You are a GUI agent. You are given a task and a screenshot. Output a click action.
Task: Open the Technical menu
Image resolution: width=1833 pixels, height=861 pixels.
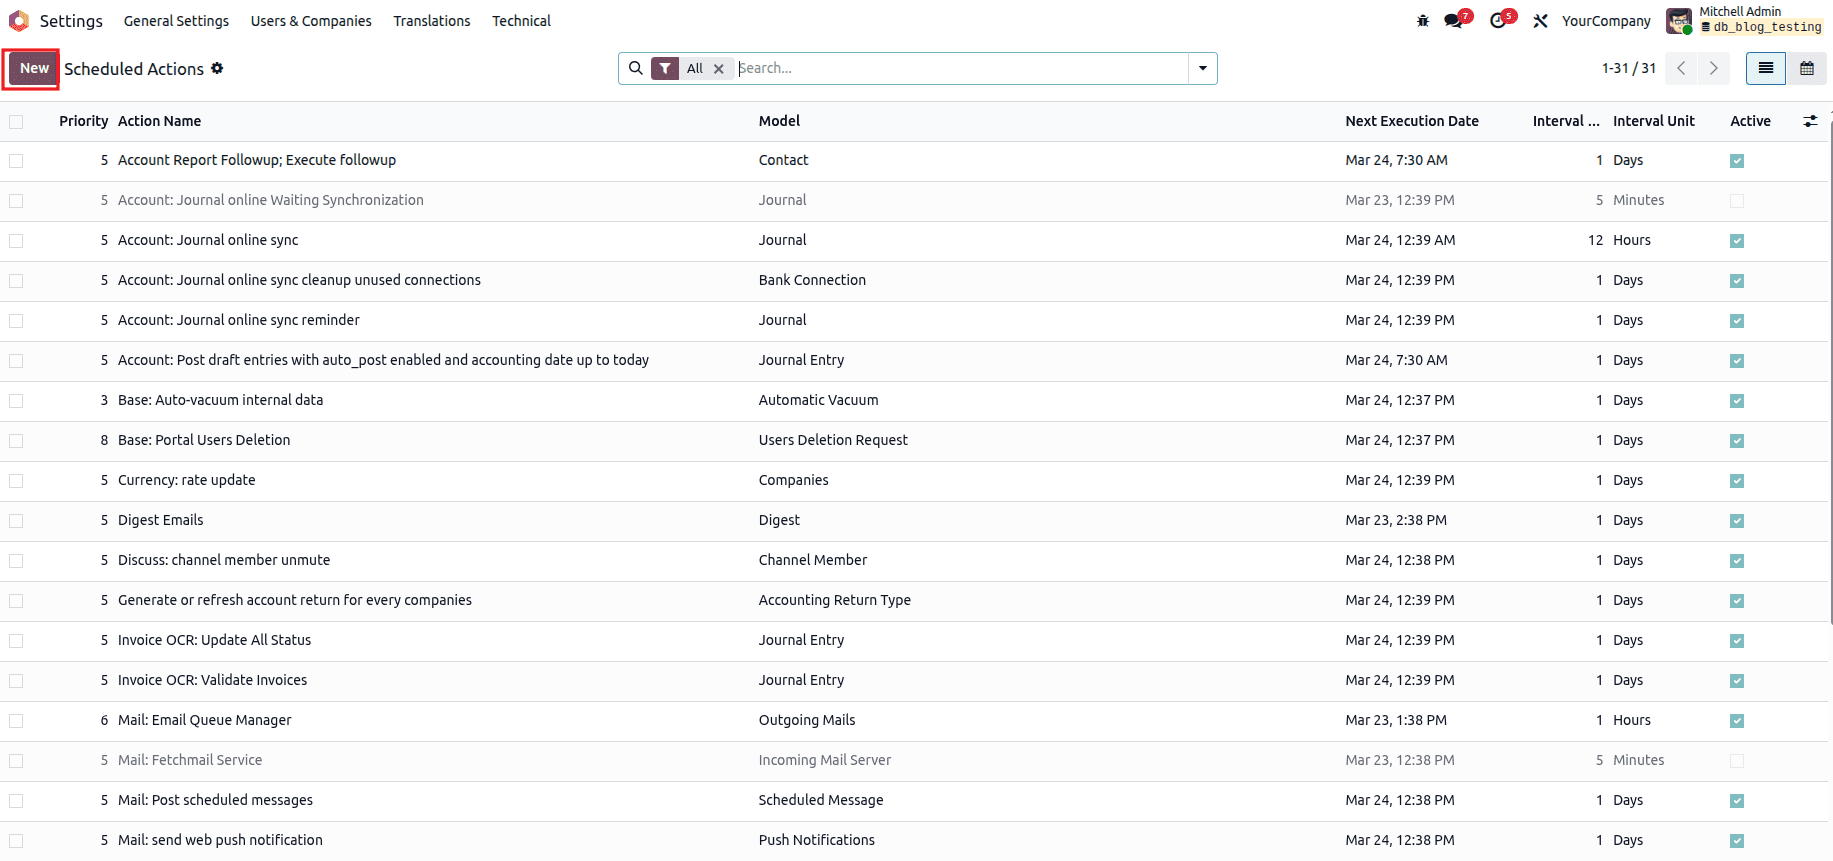click(521, 21)
